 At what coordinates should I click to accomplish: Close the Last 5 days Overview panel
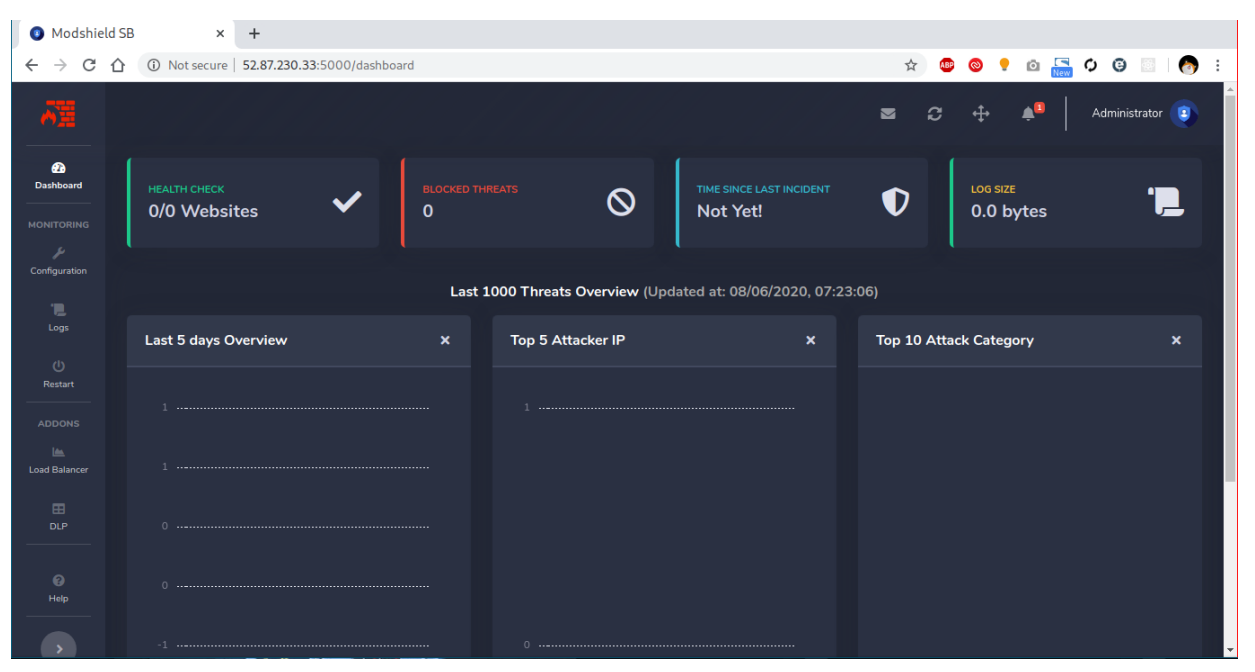(x=445, y=341)
